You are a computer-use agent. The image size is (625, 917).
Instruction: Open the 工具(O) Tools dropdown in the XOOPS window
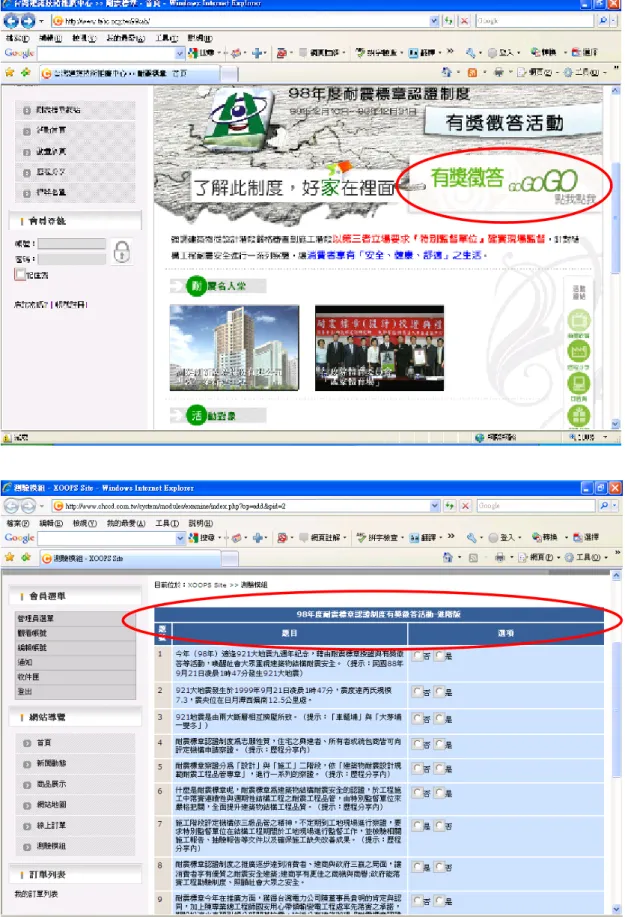click(x=585, y=557)
